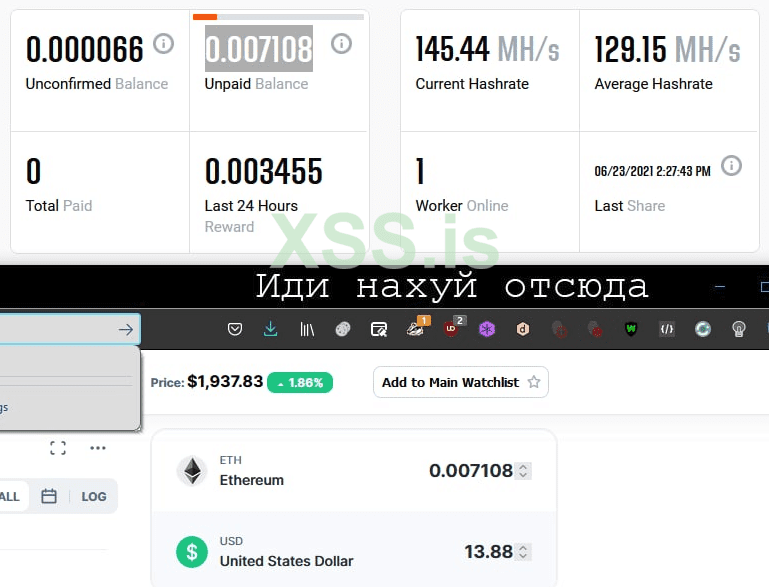Click the star on the Watchlist button
This screenshot has height=587, width=769.
click(x=534, y=382)
